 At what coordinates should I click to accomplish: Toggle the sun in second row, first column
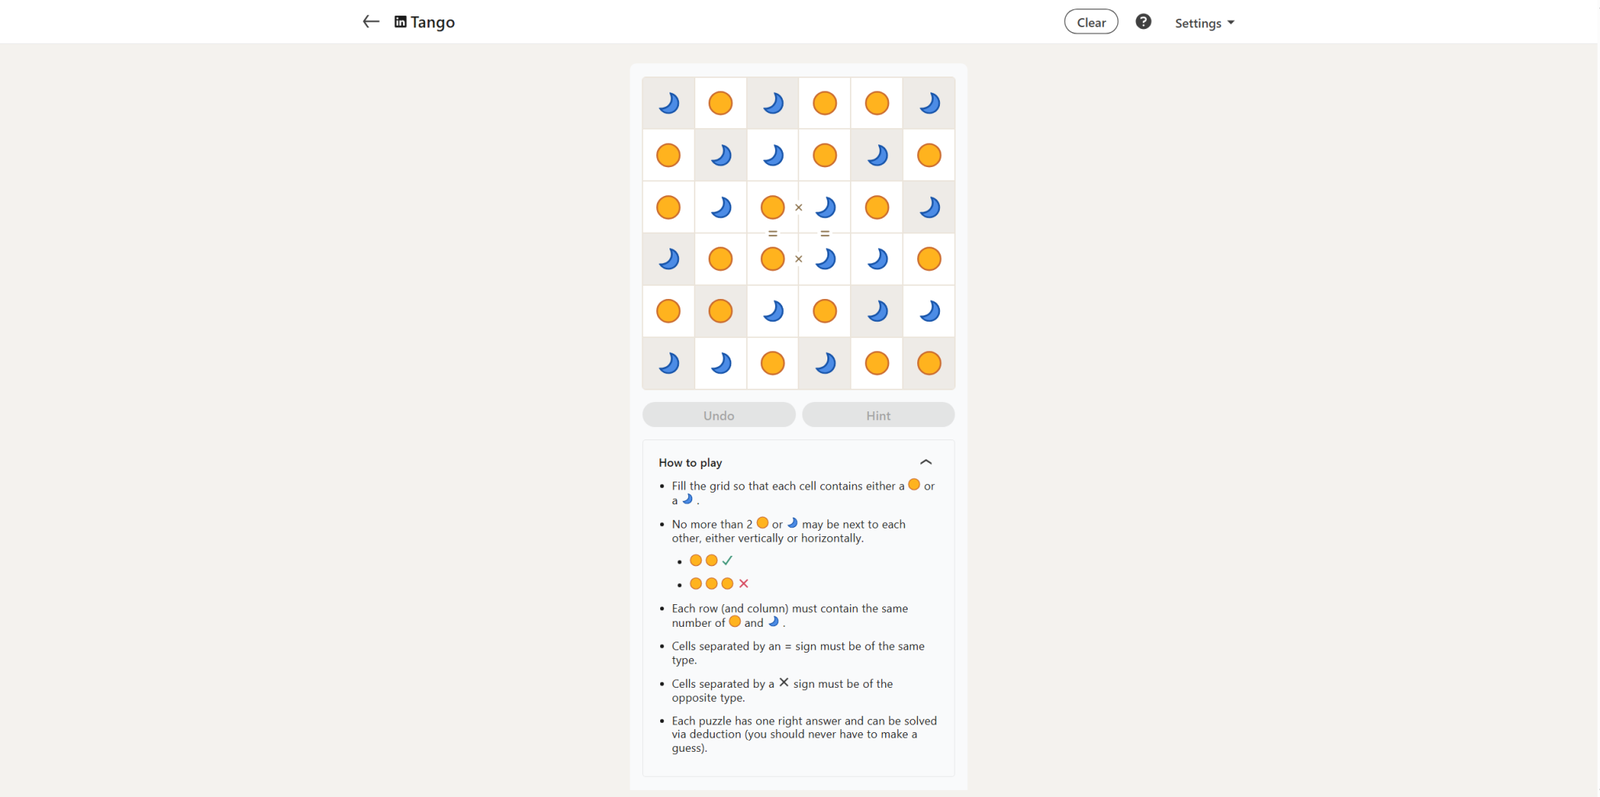pos(669,155)
